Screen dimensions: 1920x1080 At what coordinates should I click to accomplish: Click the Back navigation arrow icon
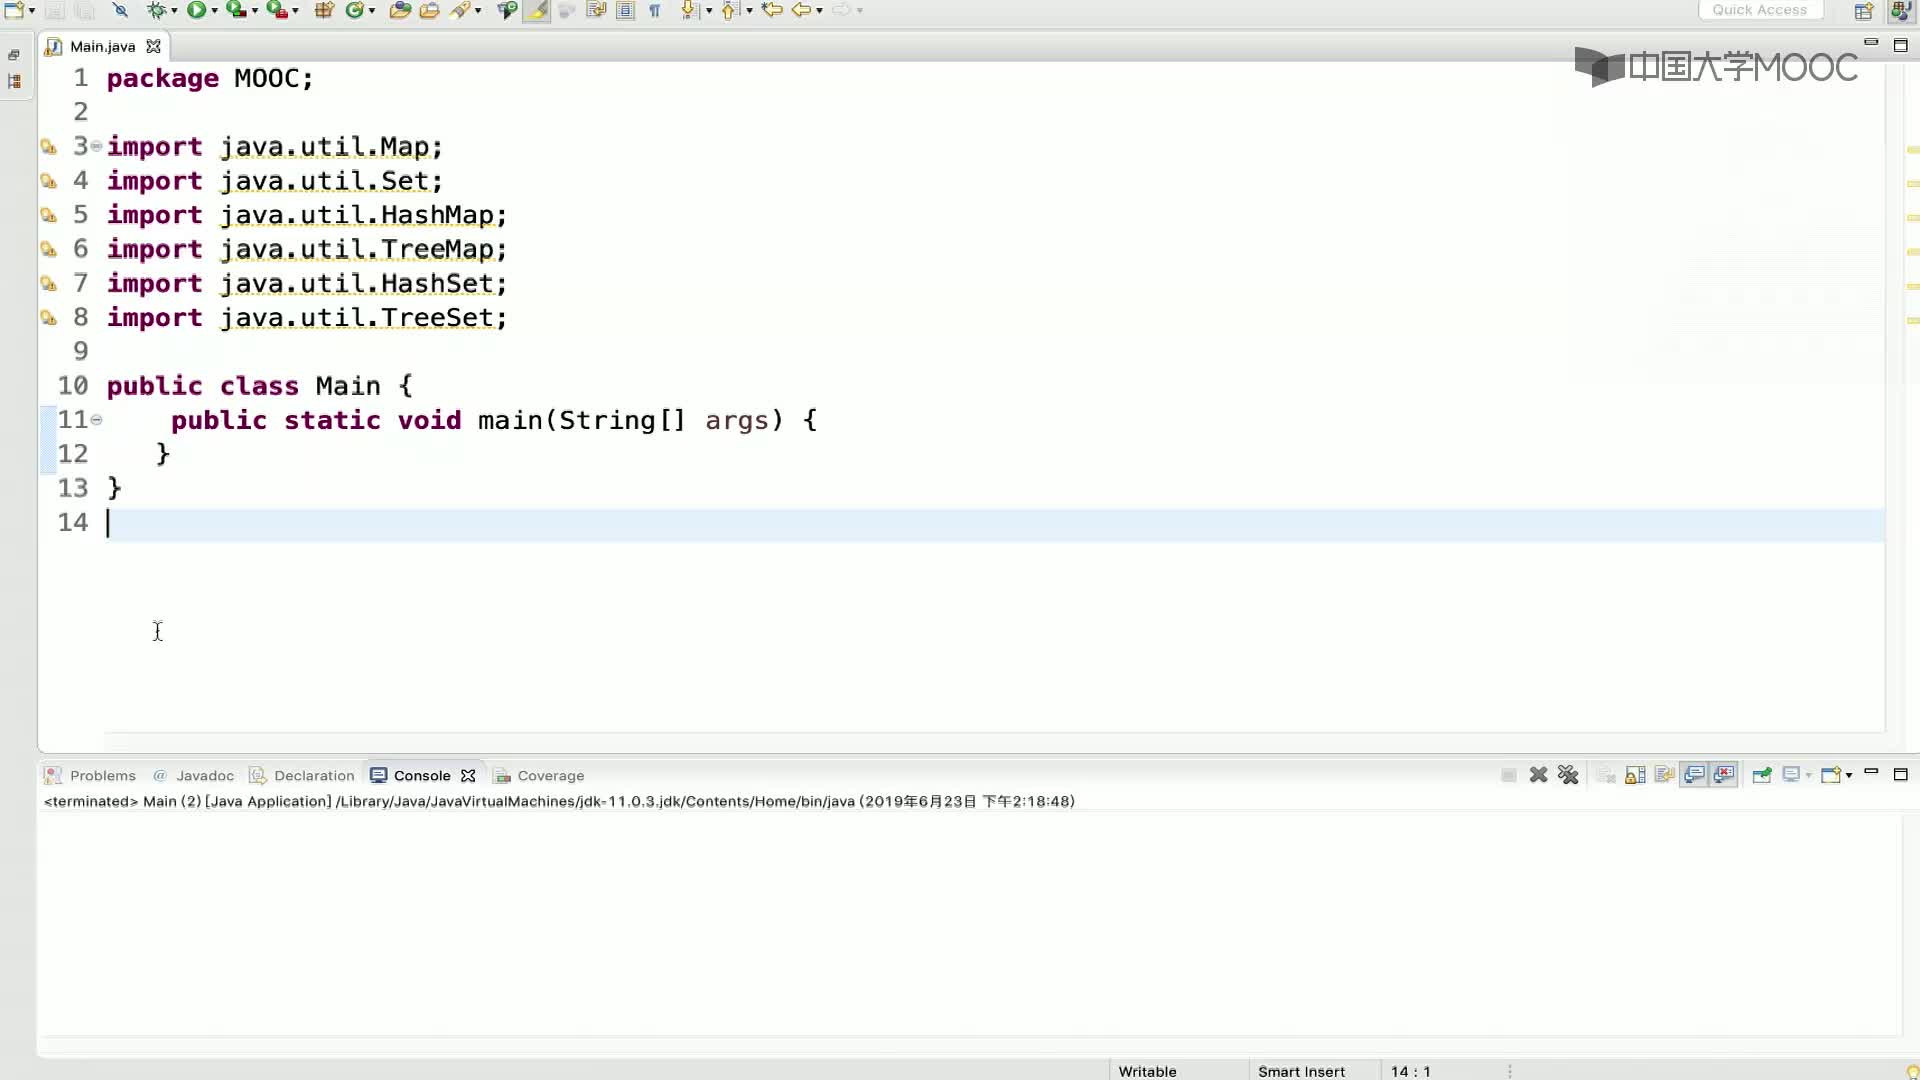coord(801,10)
